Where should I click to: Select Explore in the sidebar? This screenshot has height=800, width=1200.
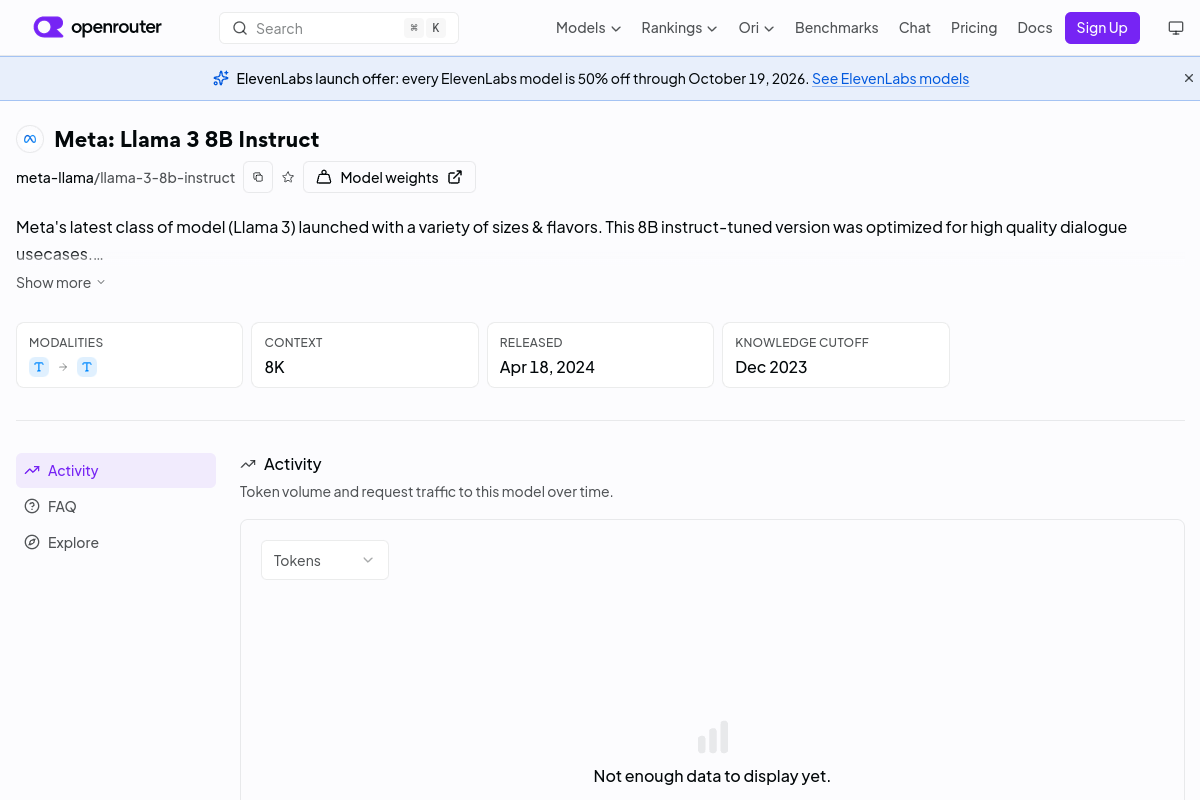[x=116, y=542]
